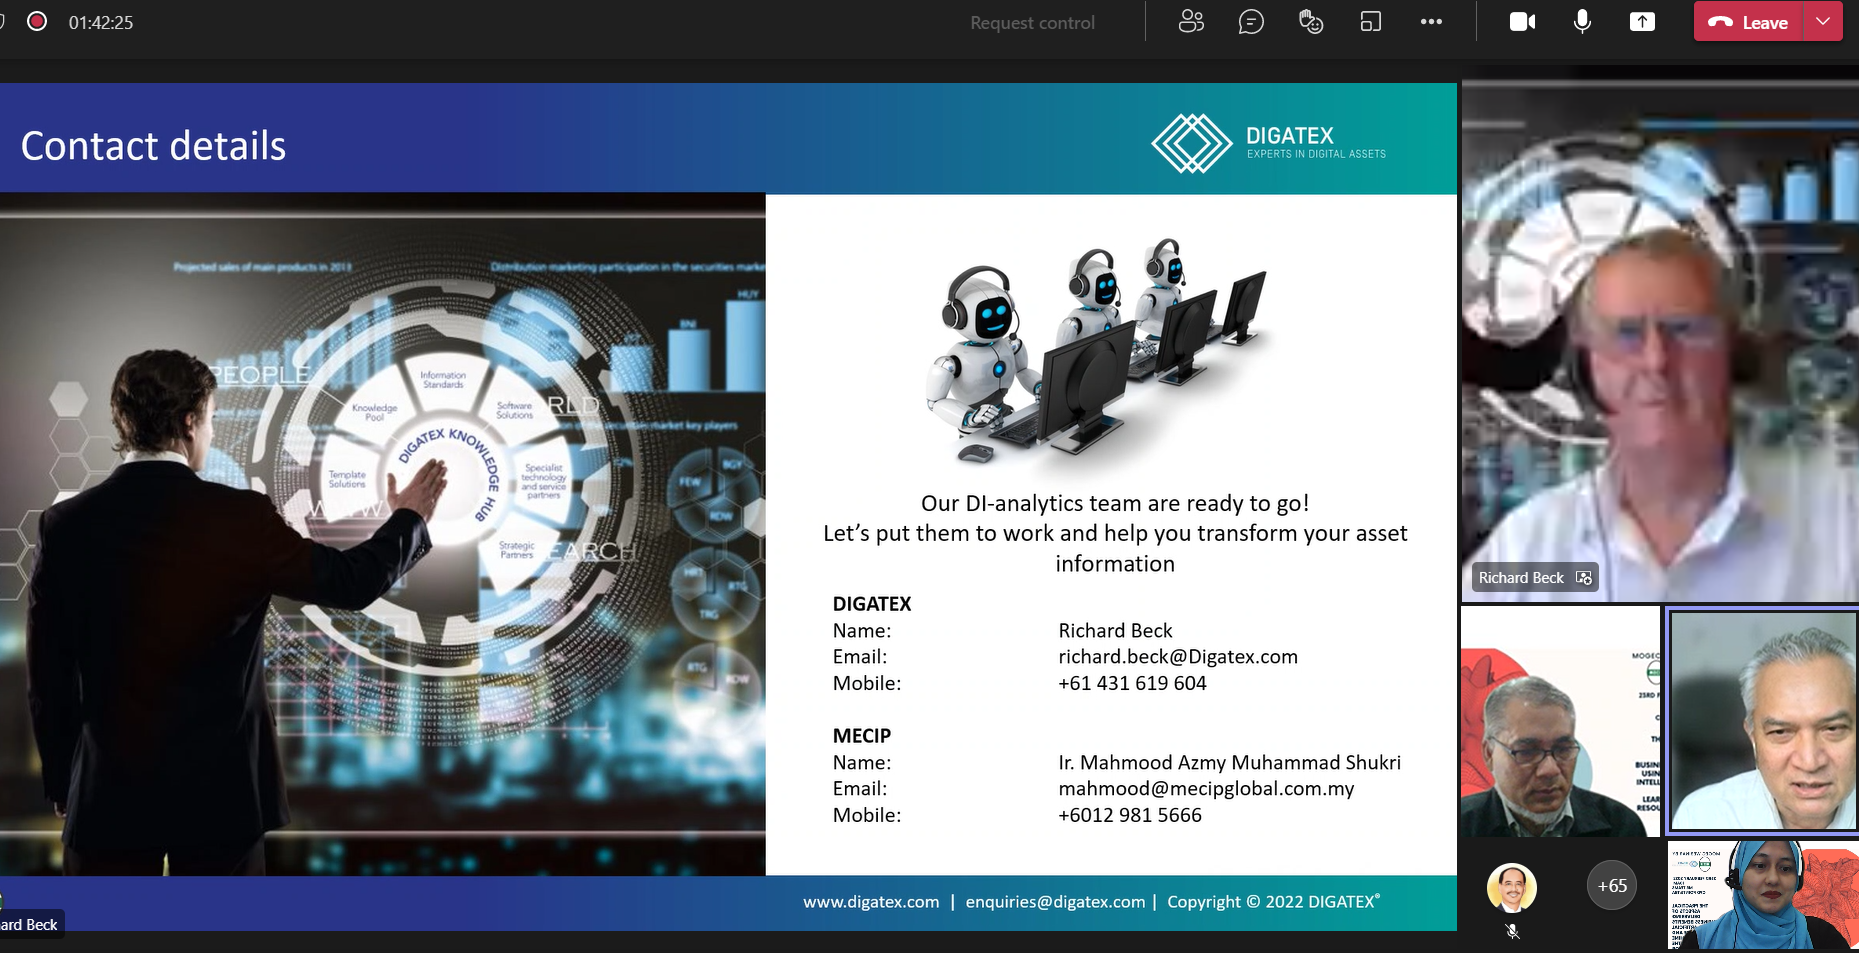1859x953 pixels.
Task: Open the More actions ellipsis menu
Action: [1431, 21]
